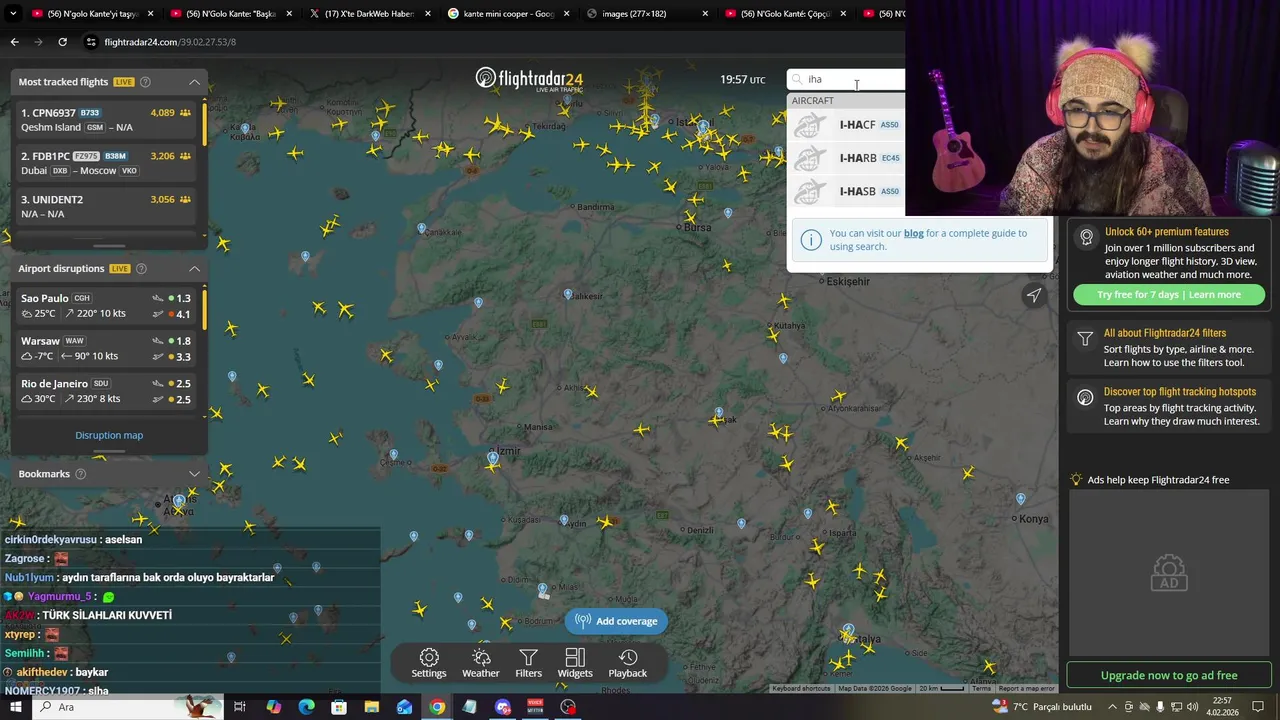The height and width of the screenshot is (720, 1280).
Task: Open the Widgets panel
Action: (x=575, y=663)
